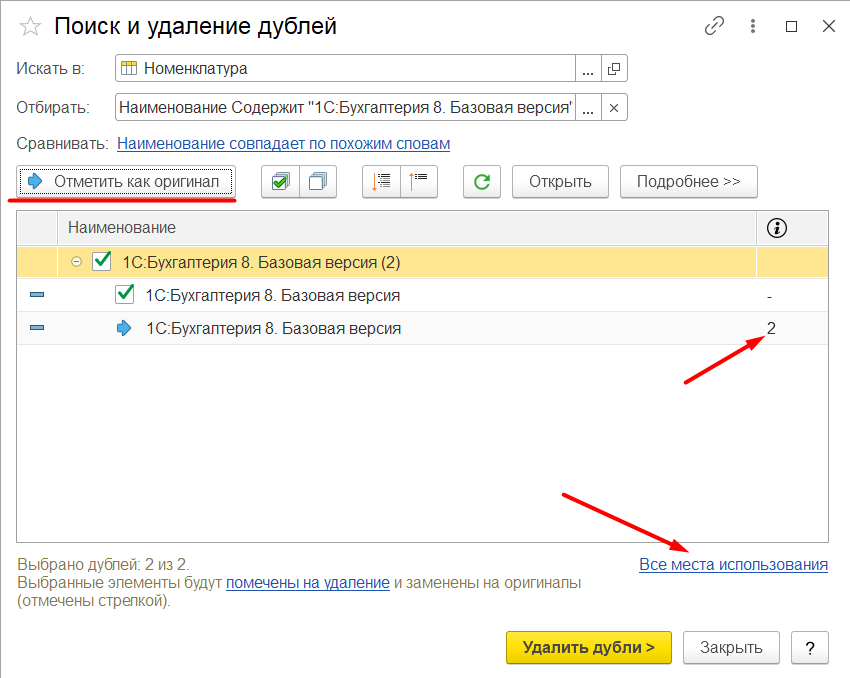Toggle the group checkbox for Базовая версия (2)
Screen dimensions: 850x678
[101, 262]
